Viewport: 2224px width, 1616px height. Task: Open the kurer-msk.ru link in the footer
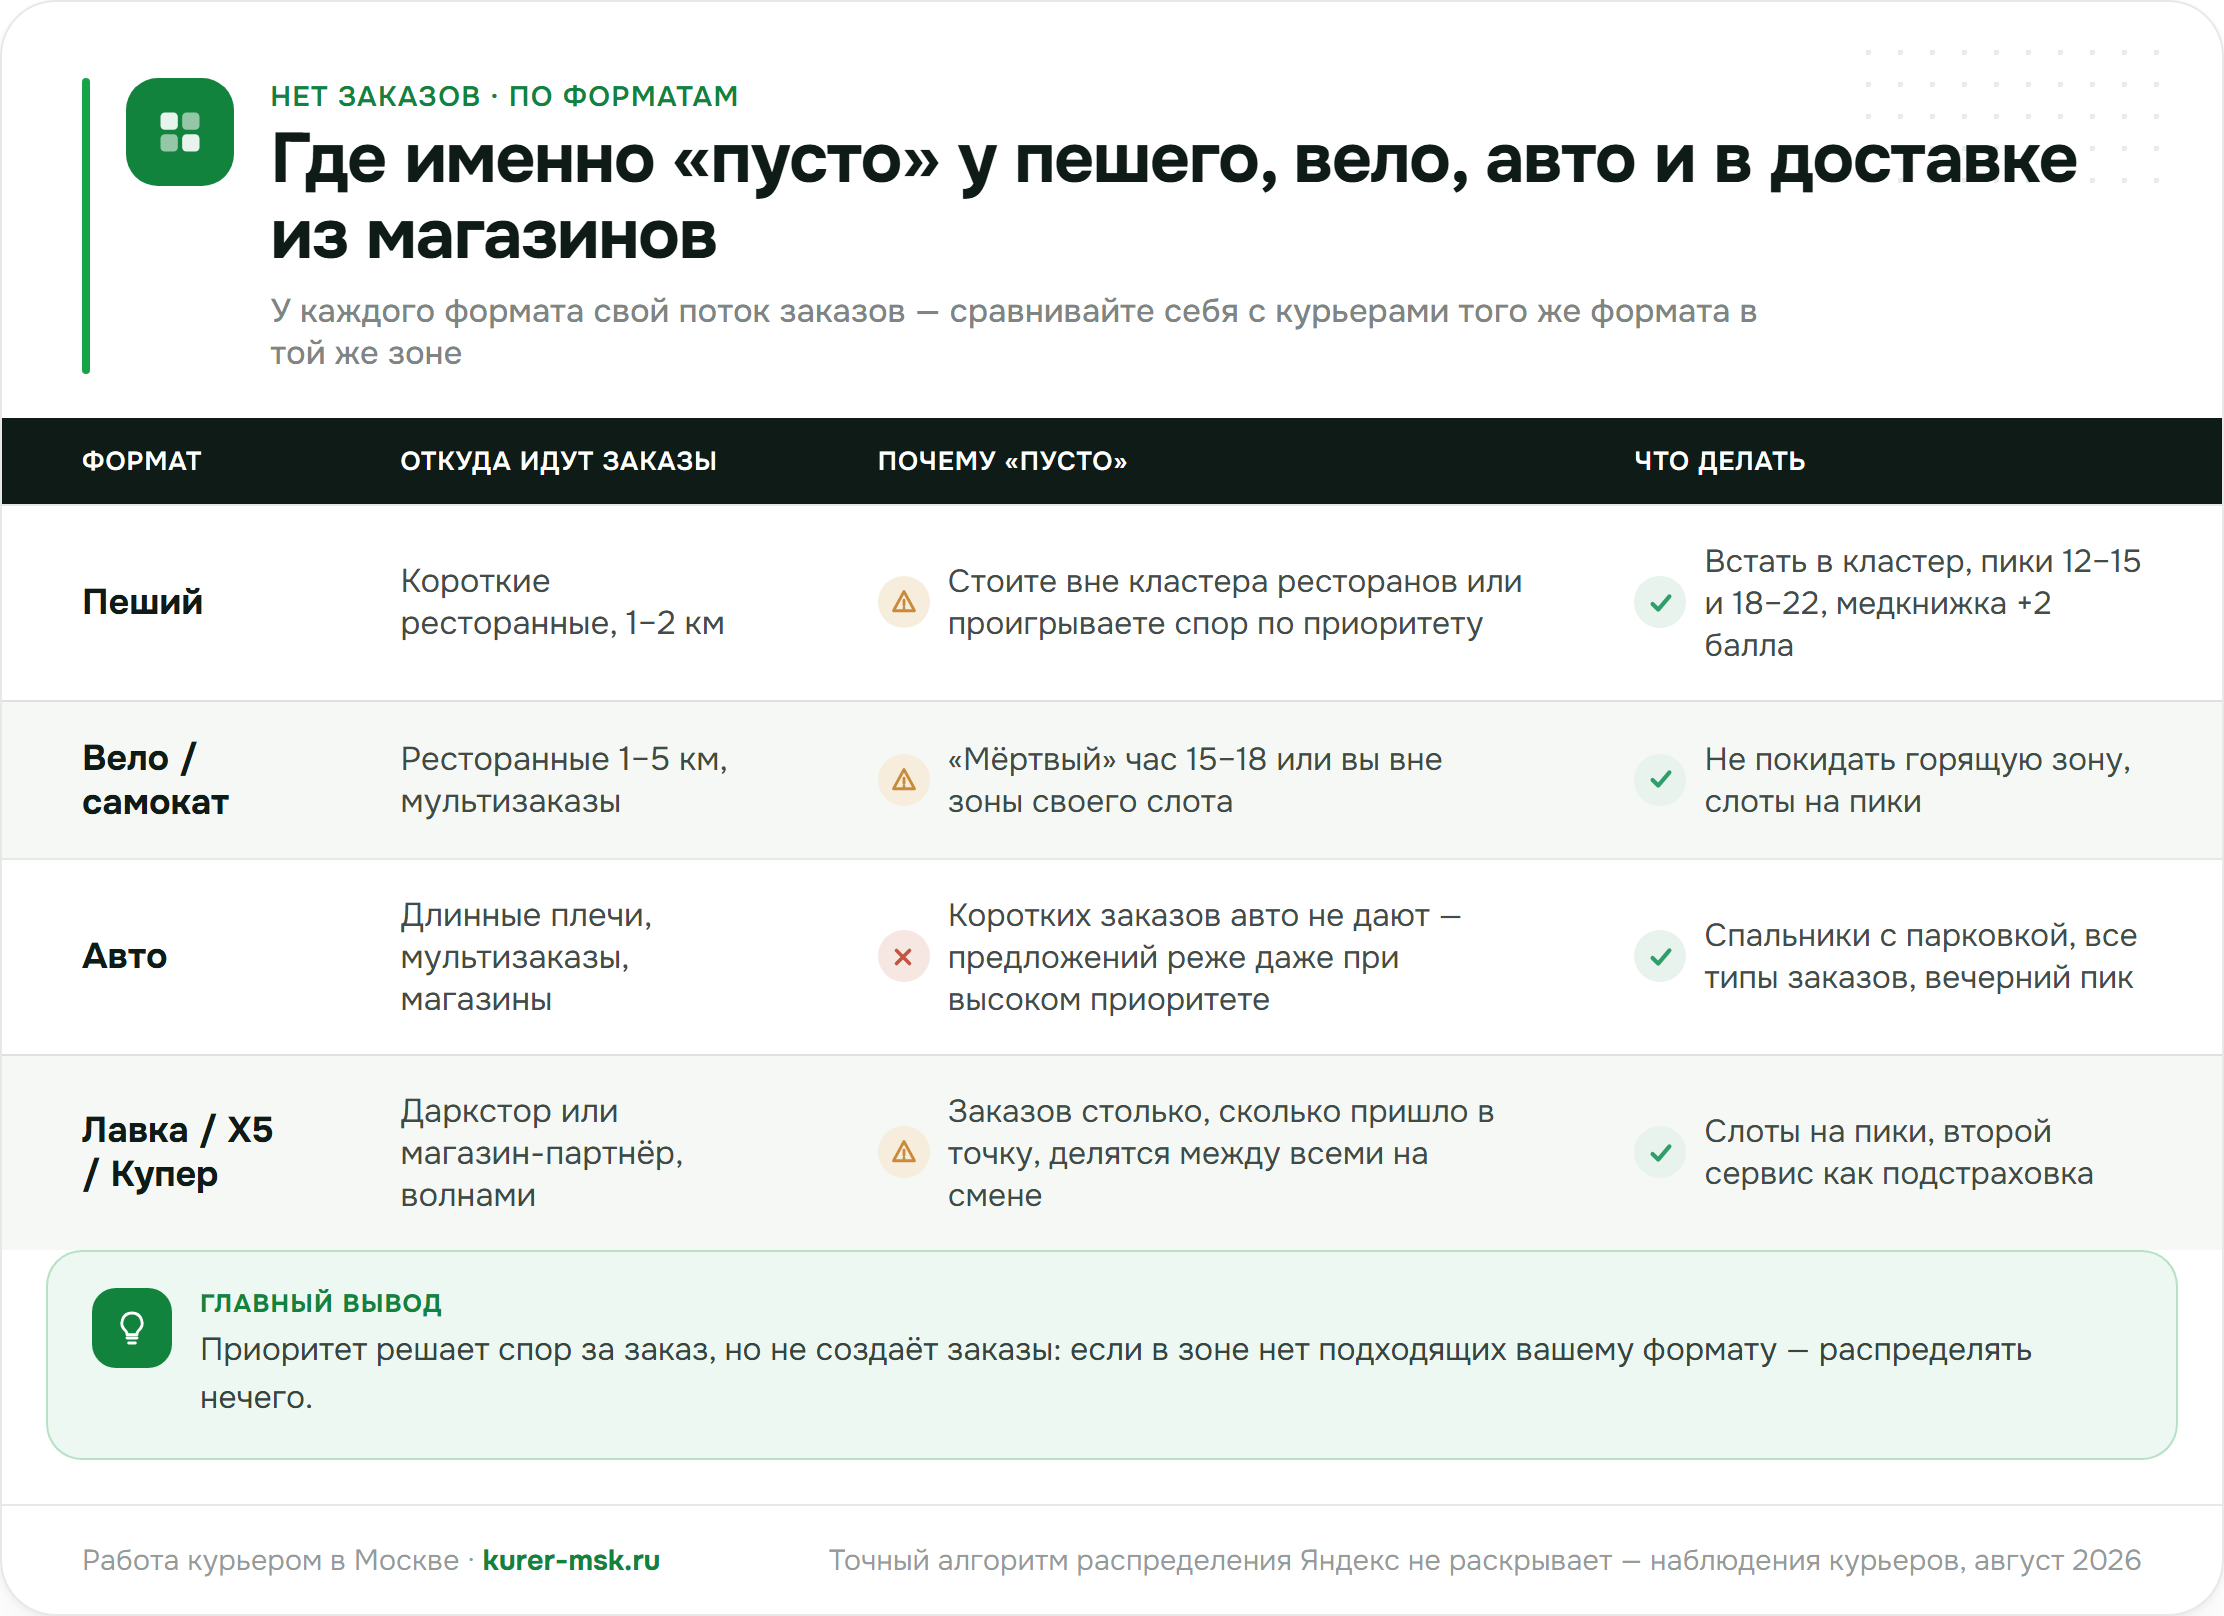coord(571,1560)
